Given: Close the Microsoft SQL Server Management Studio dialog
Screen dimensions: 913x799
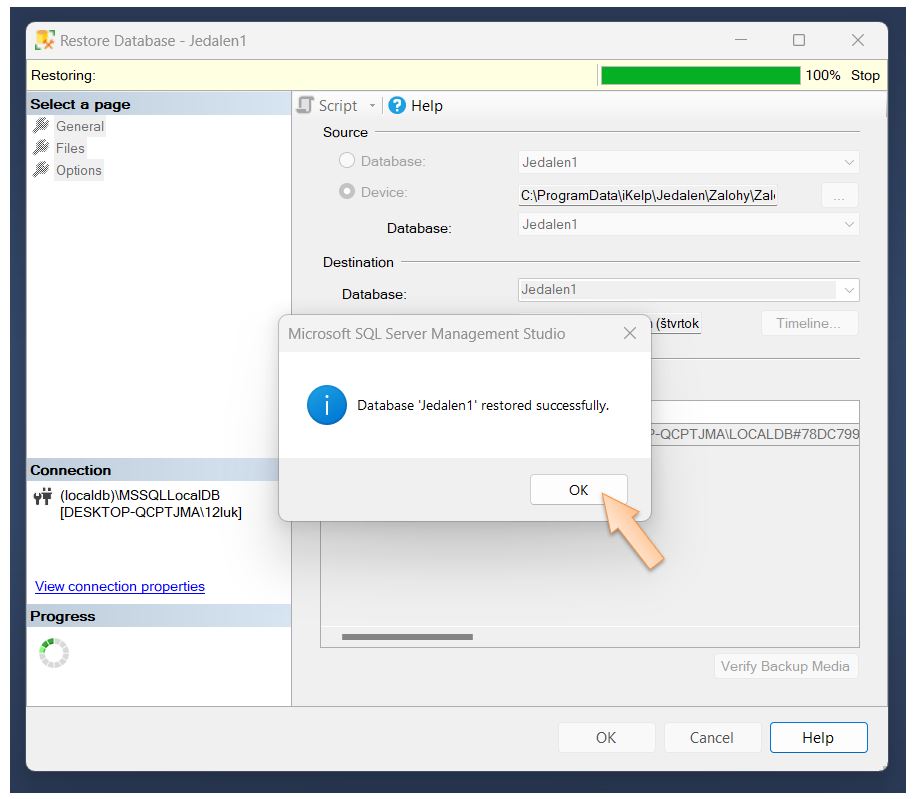Looking at the screenshot, I should (629, 333).
